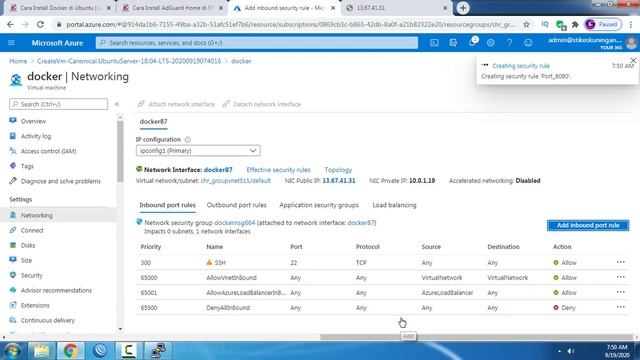Screen dimensions: 640x360
Task: Launch Cloud Shell from the top bar
Action: click(x=434, y=43)
